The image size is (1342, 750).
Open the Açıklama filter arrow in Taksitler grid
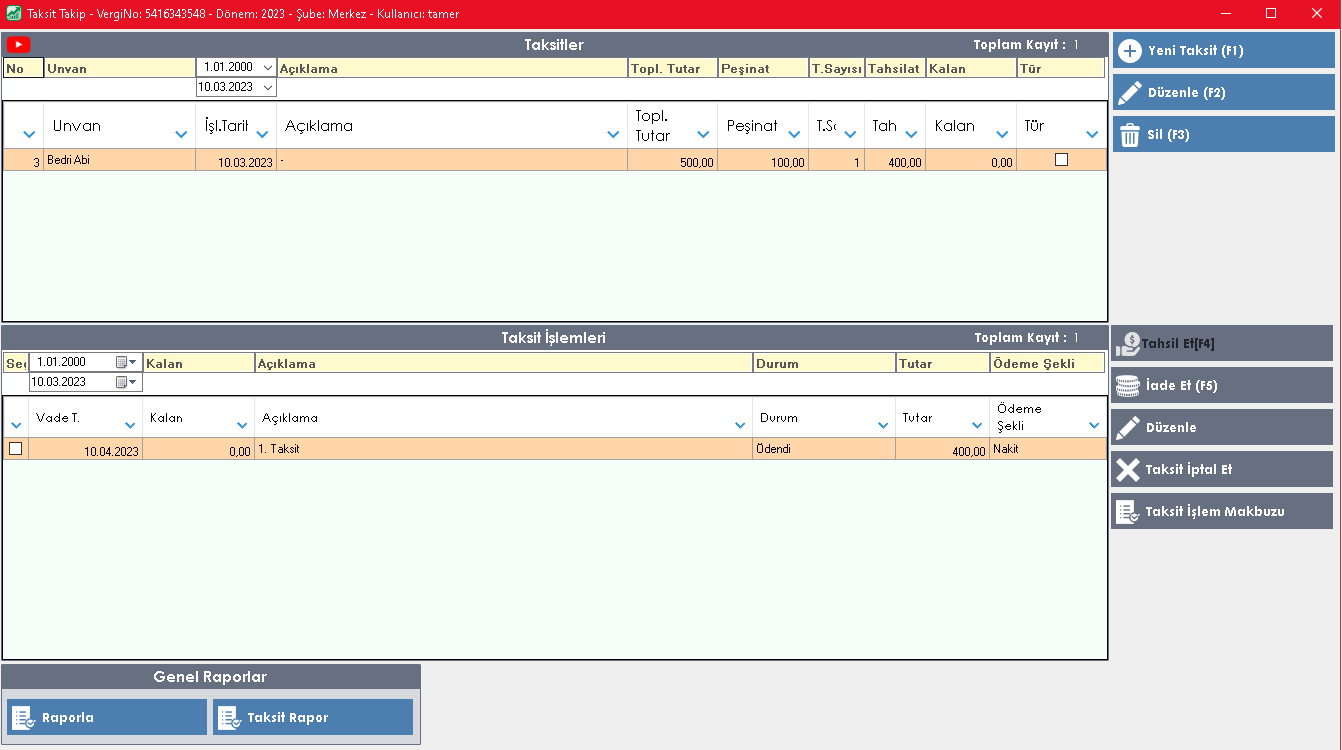(x=612, y=134)
